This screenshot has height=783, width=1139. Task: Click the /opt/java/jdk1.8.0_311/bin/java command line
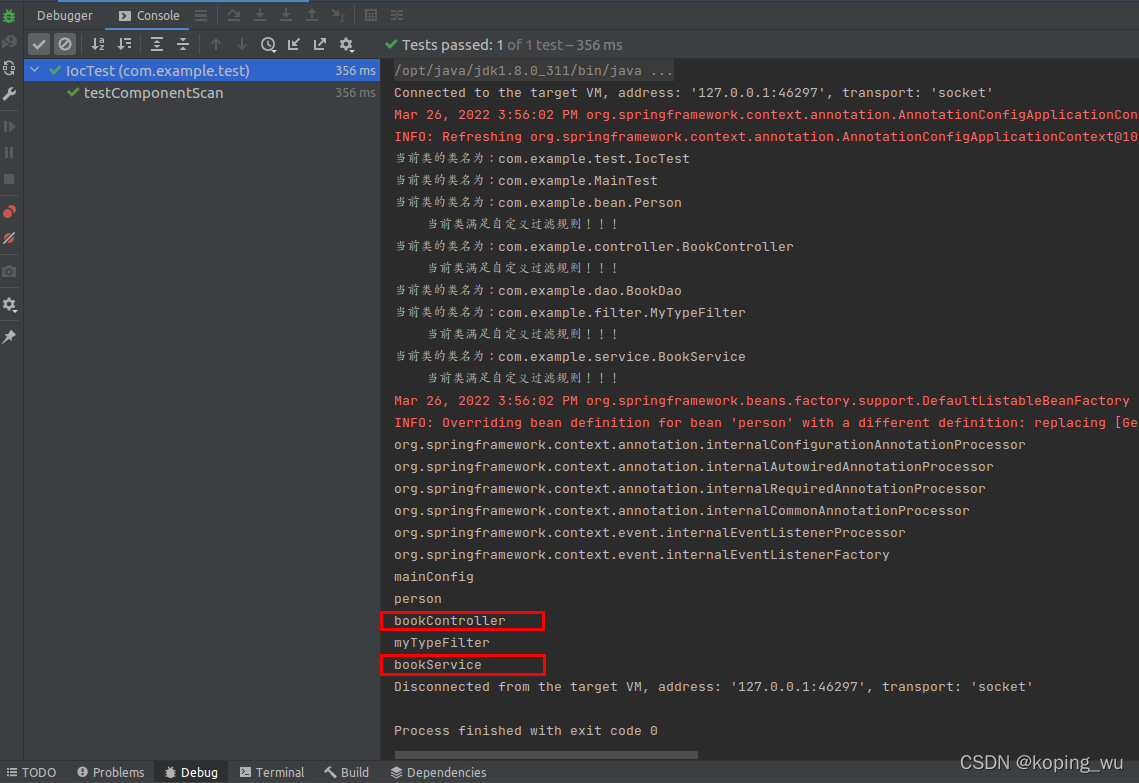point(533,70)
